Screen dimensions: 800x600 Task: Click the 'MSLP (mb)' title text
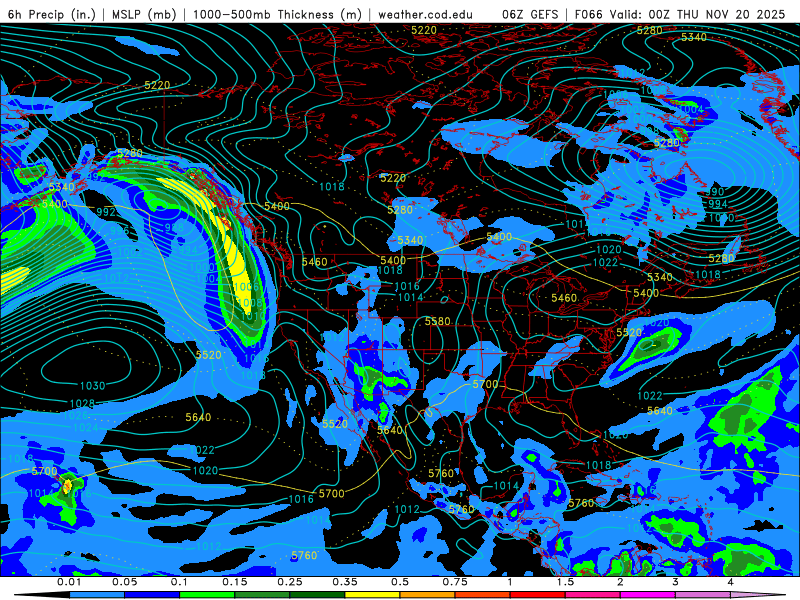(144, 14)
